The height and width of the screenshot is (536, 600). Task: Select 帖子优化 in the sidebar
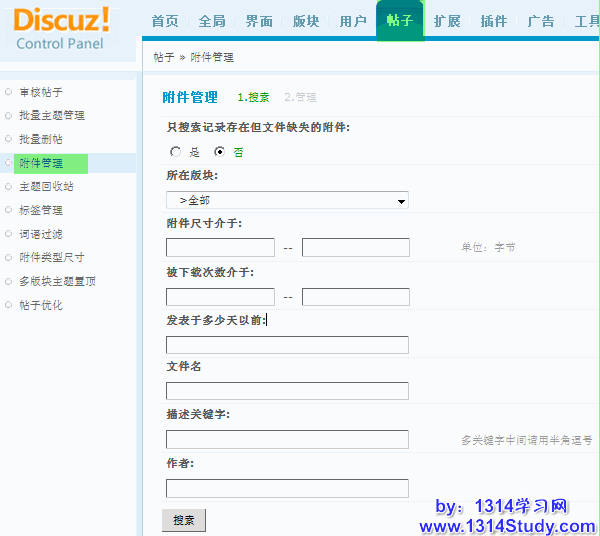tap(41, 305)
